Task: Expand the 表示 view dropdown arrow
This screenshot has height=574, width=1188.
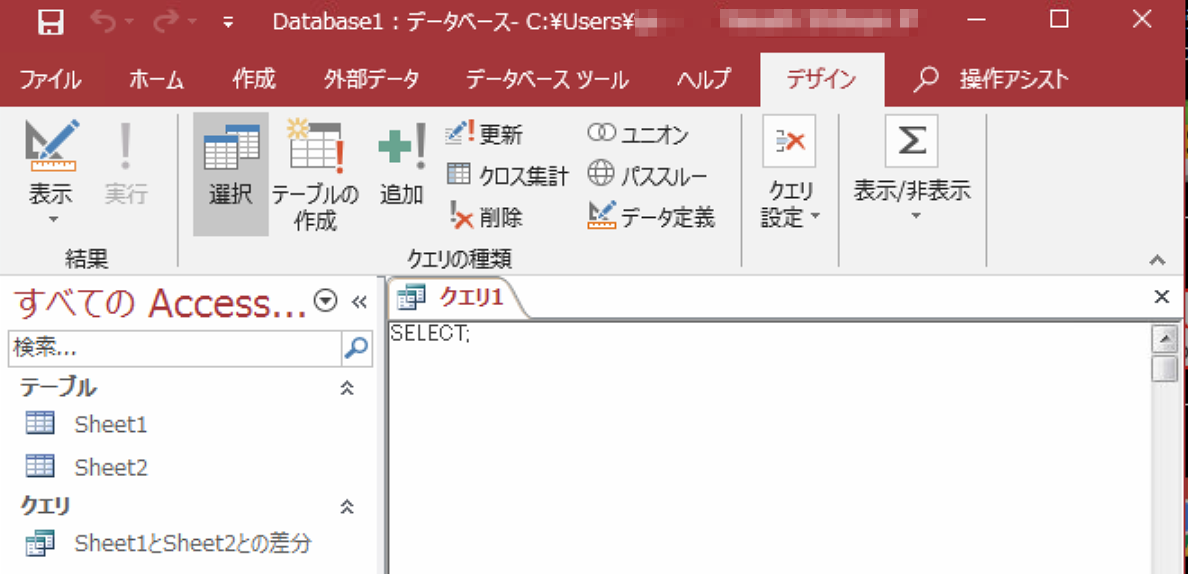Action: click(x=53, y=220)
